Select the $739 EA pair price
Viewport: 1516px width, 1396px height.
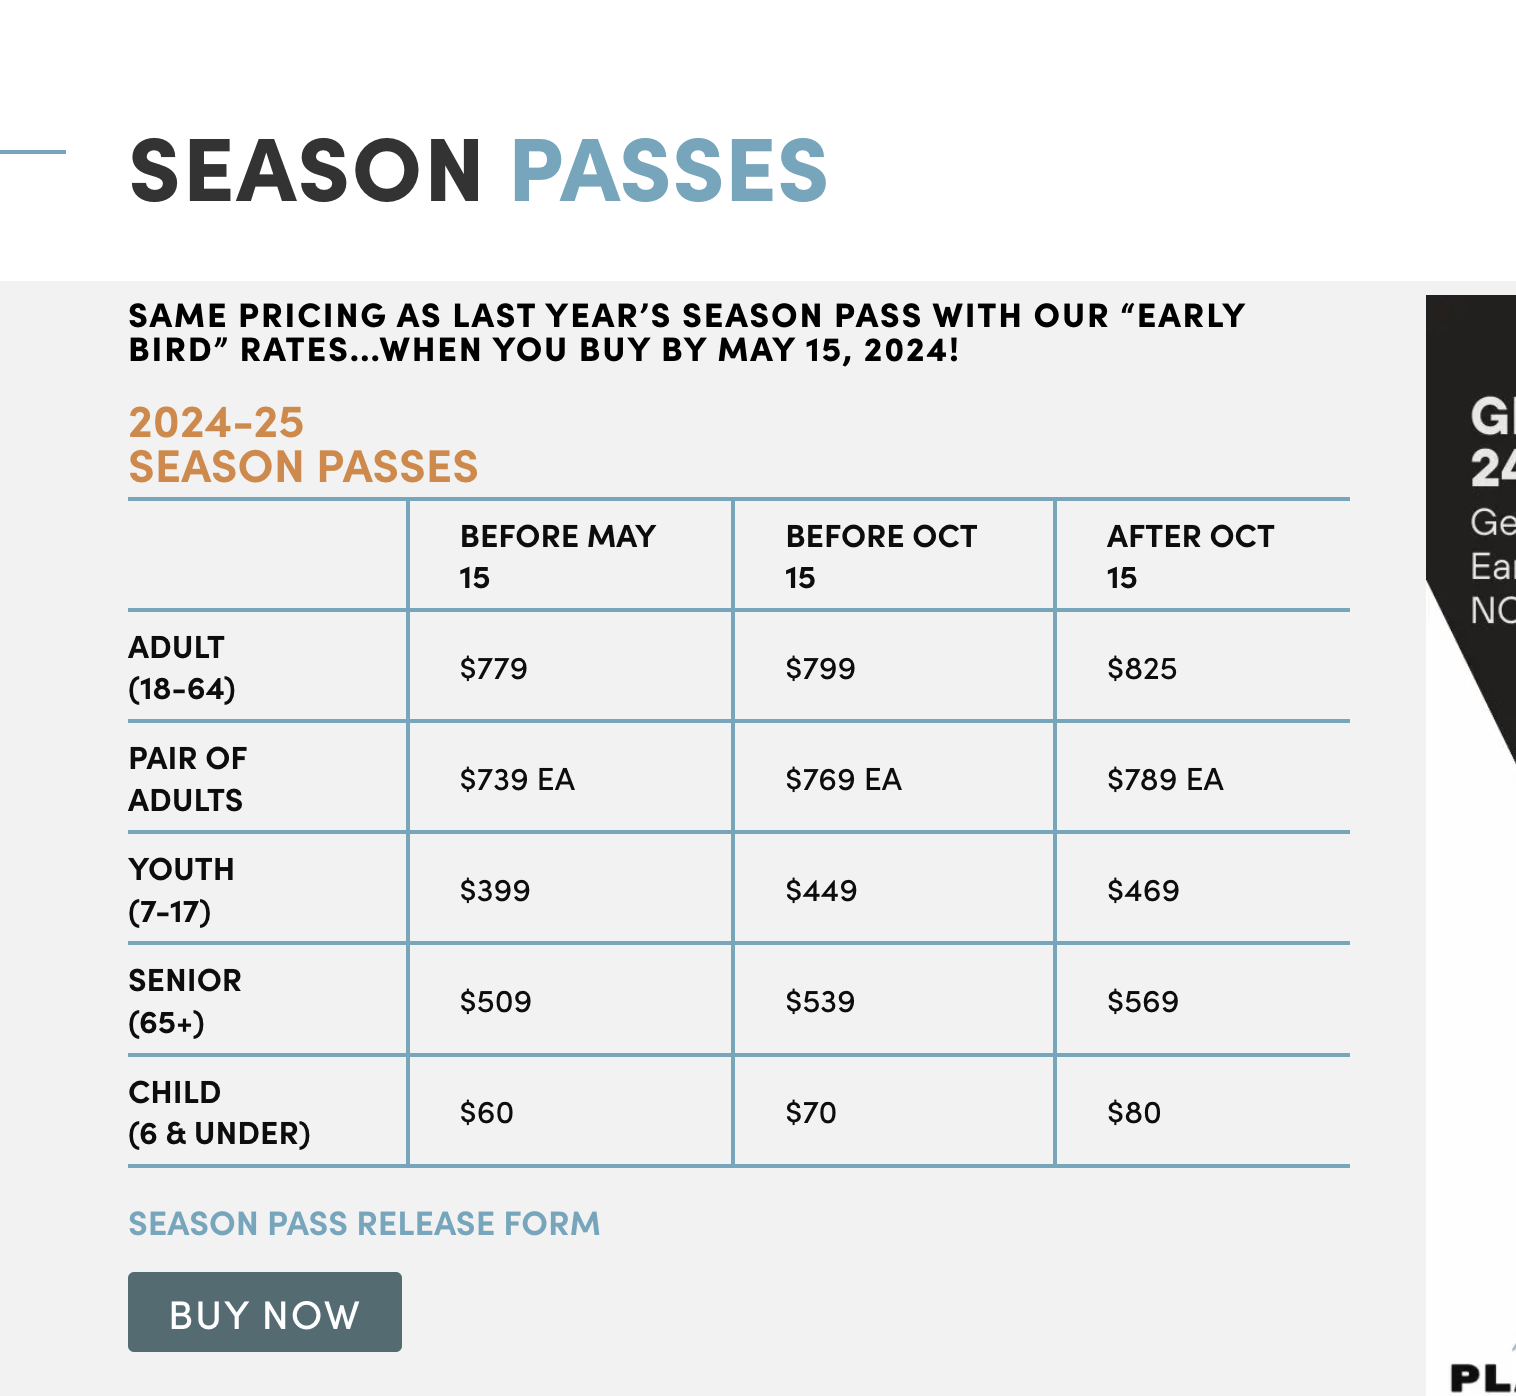tap(517, 779)
